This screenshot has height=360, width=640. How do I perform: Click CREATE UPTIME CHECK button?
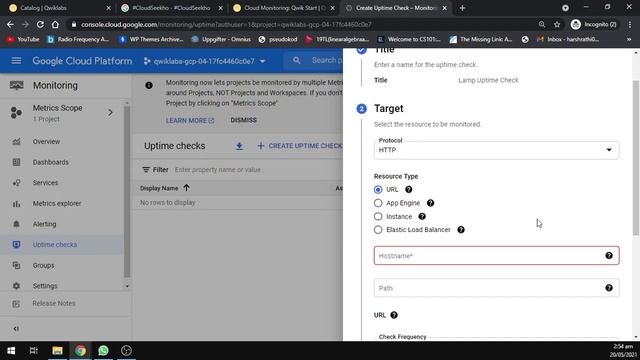click(x=300, y=146)
